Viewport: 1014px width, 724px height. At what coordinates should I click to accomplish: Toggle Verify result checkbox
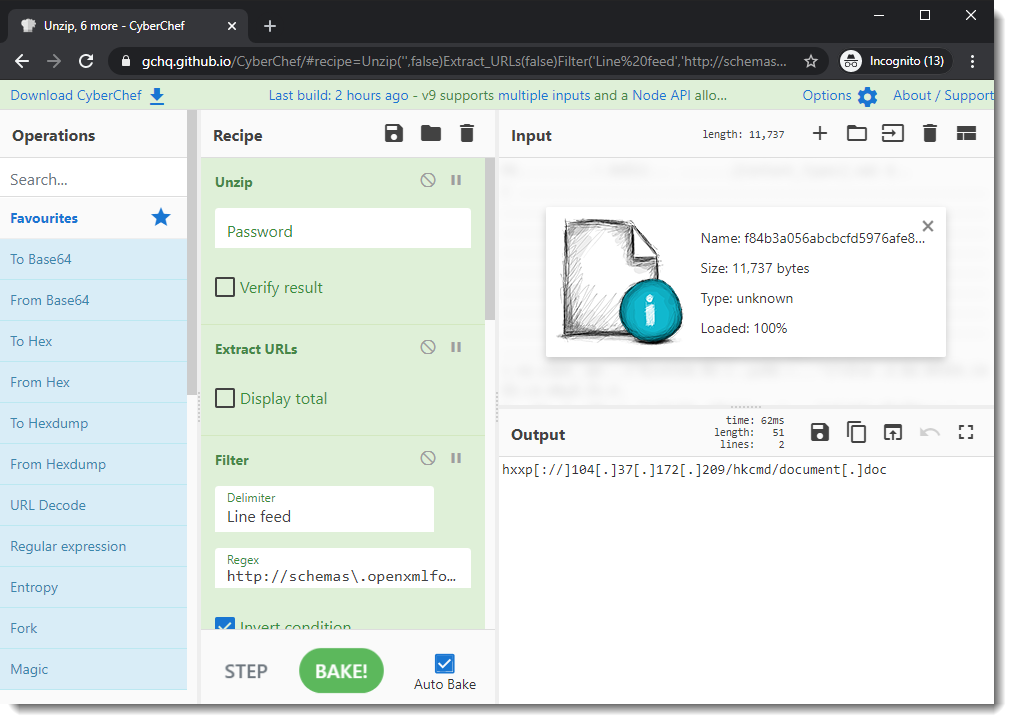click(x=224, y=287)
